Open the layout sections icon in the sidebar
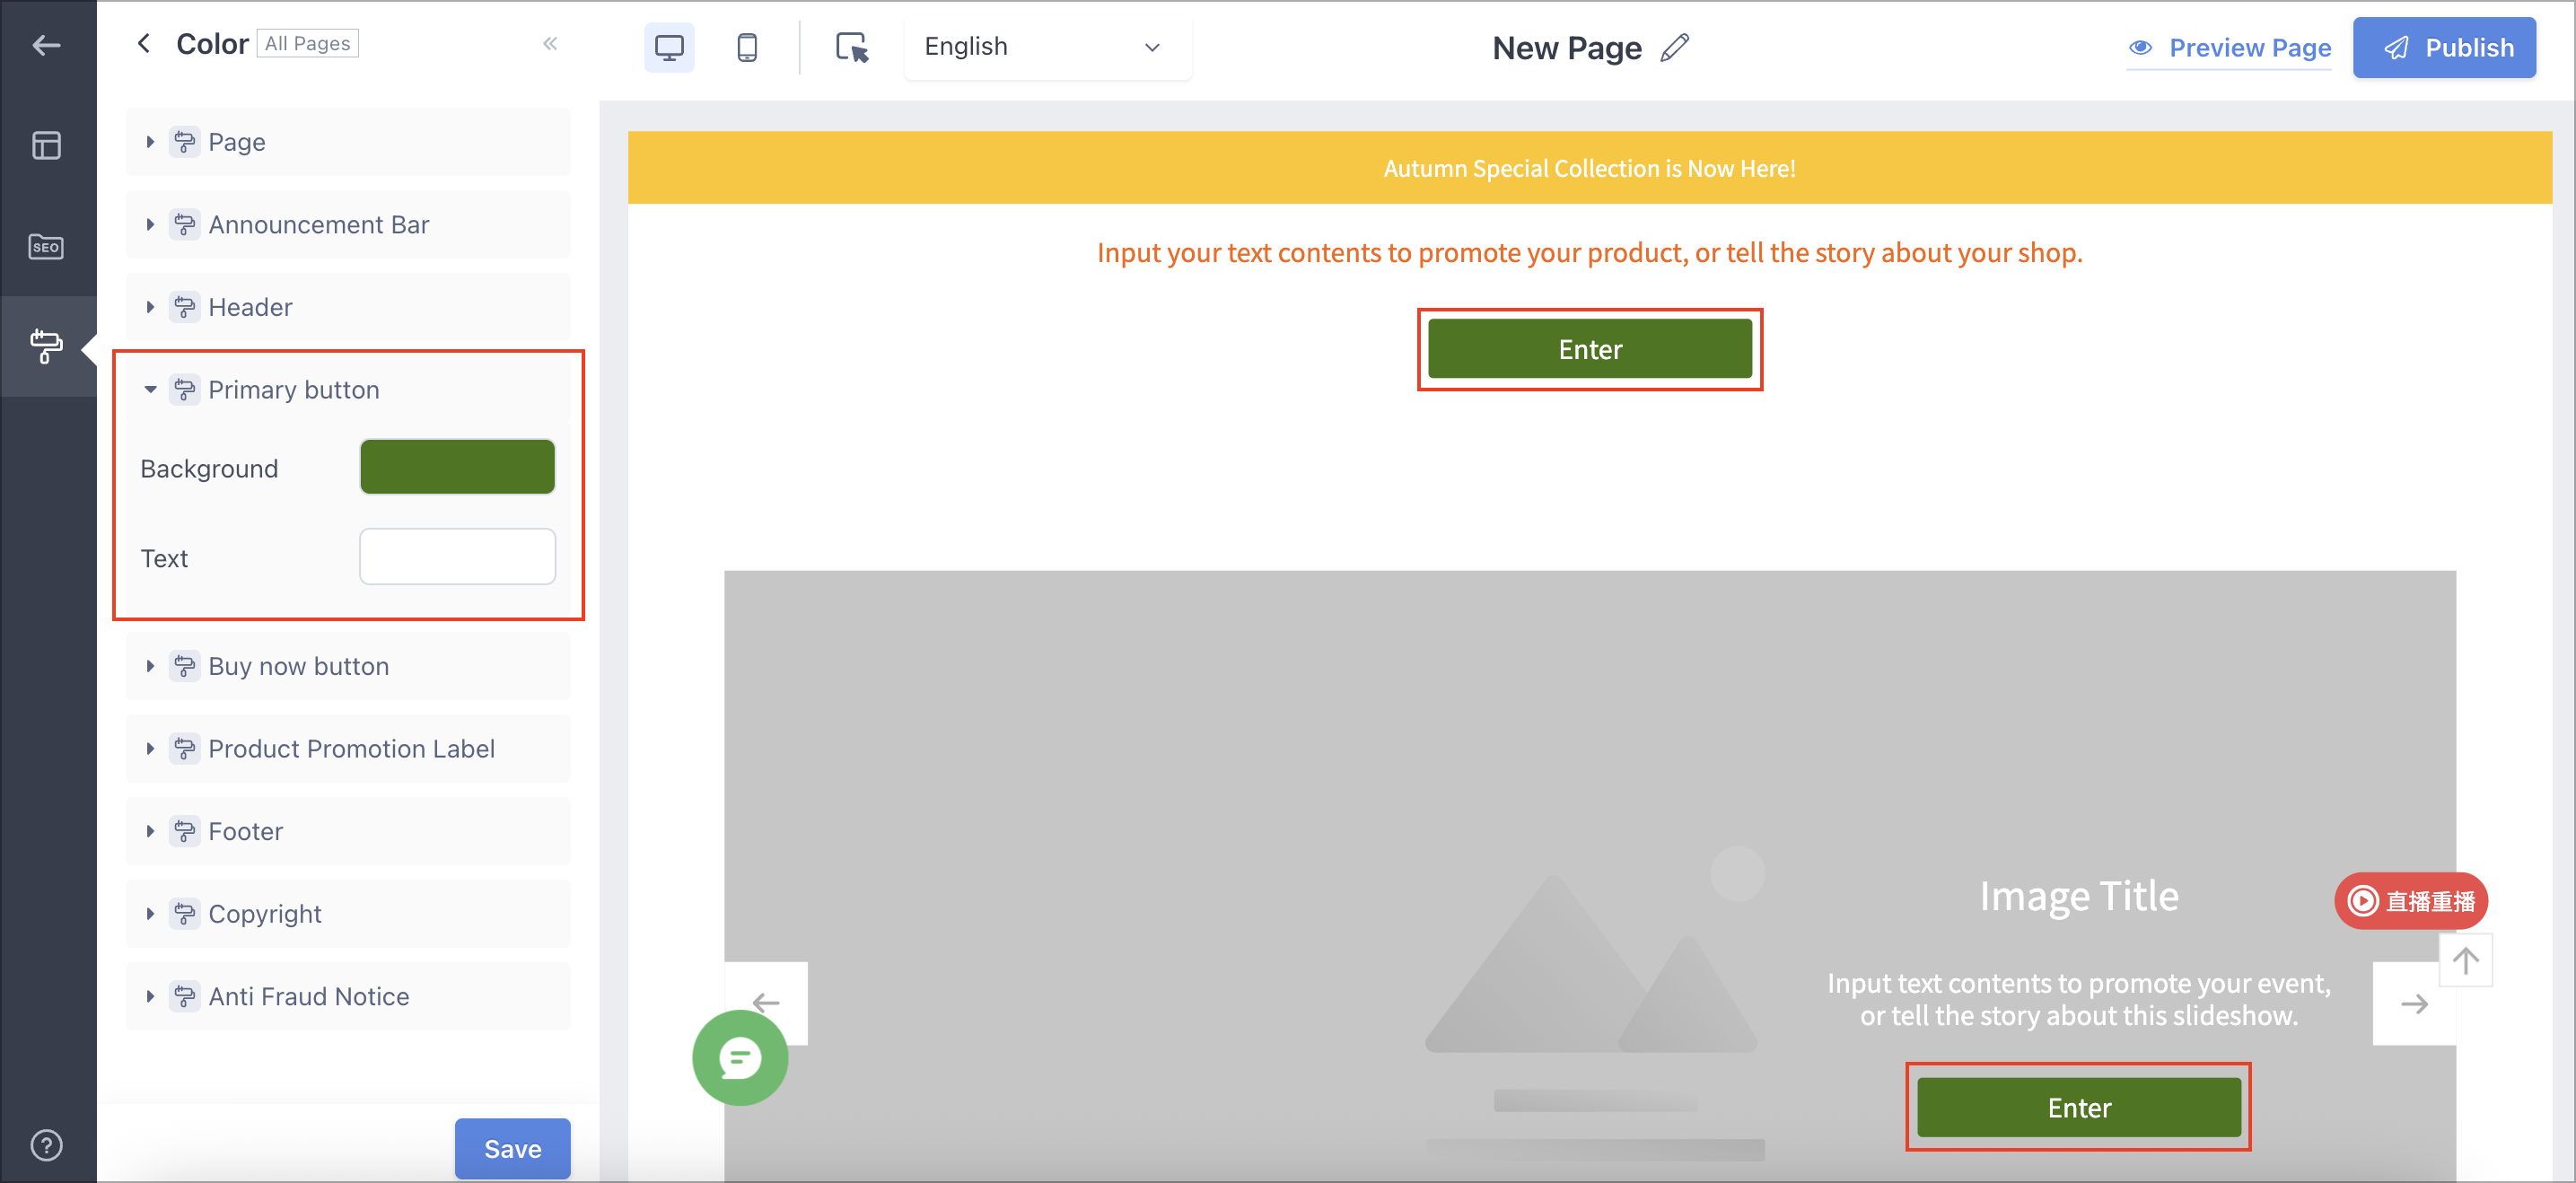 46,146
